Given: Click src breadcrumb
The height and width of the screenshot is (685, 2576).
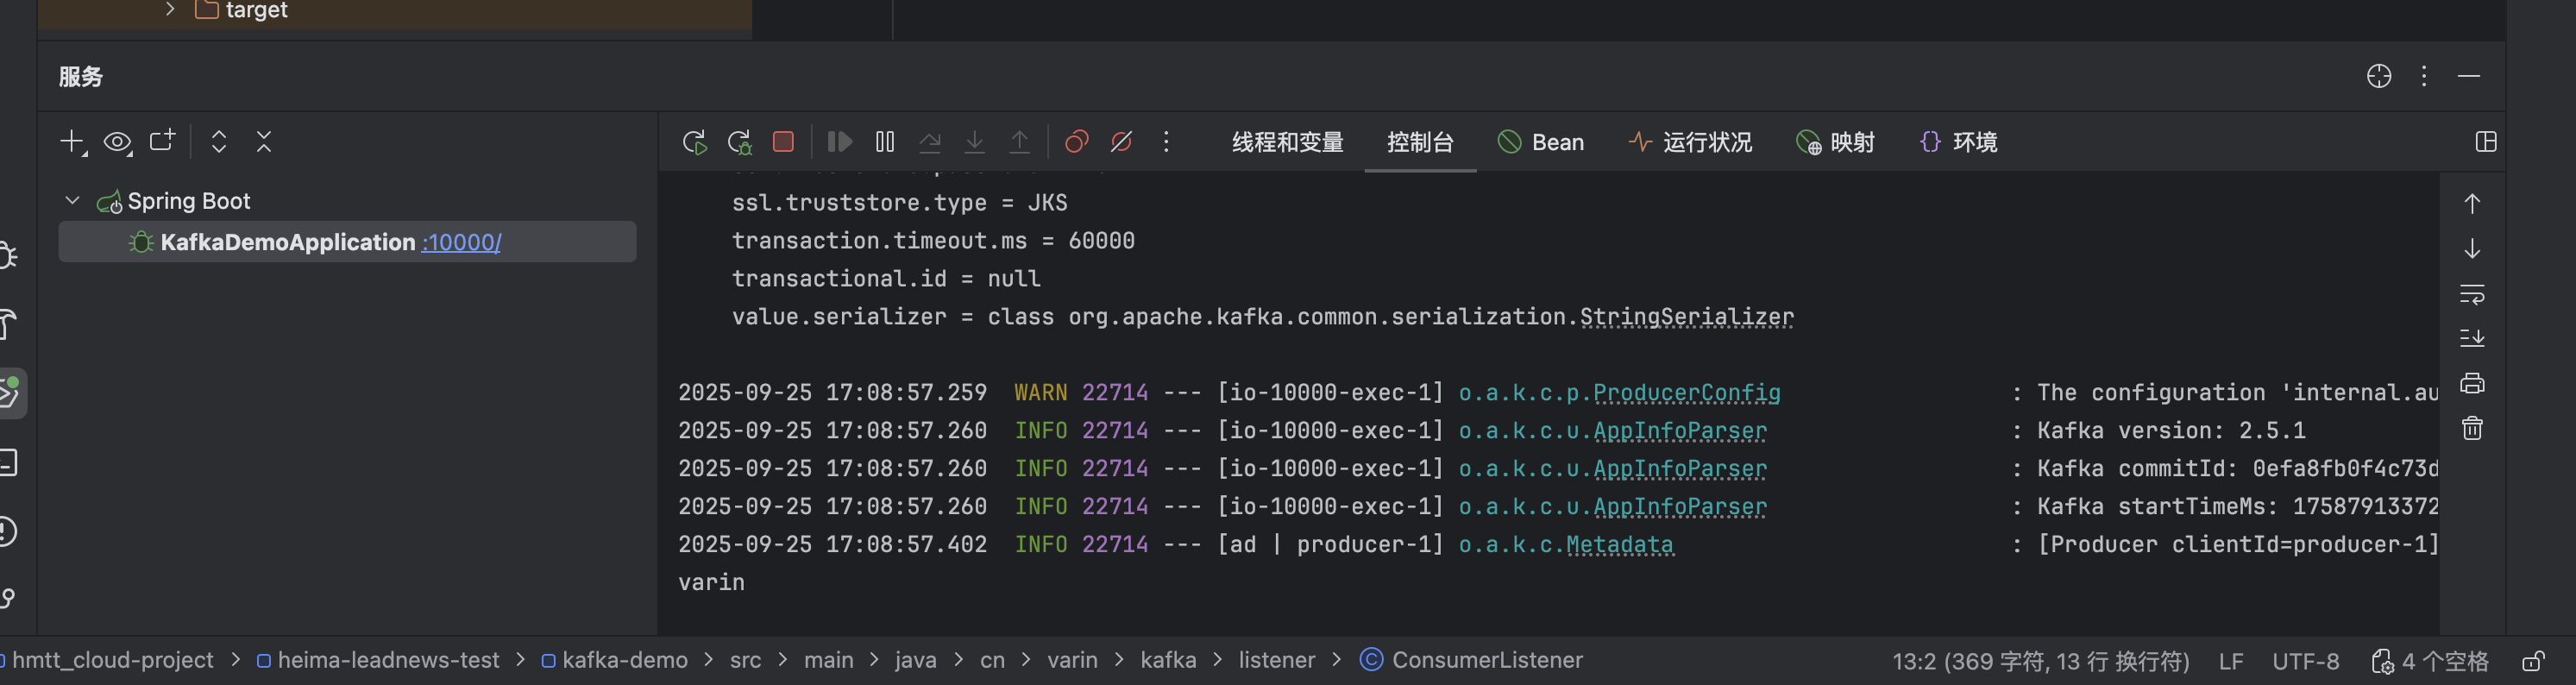Looking at the screenshot, I should click(x=745, y=660).
